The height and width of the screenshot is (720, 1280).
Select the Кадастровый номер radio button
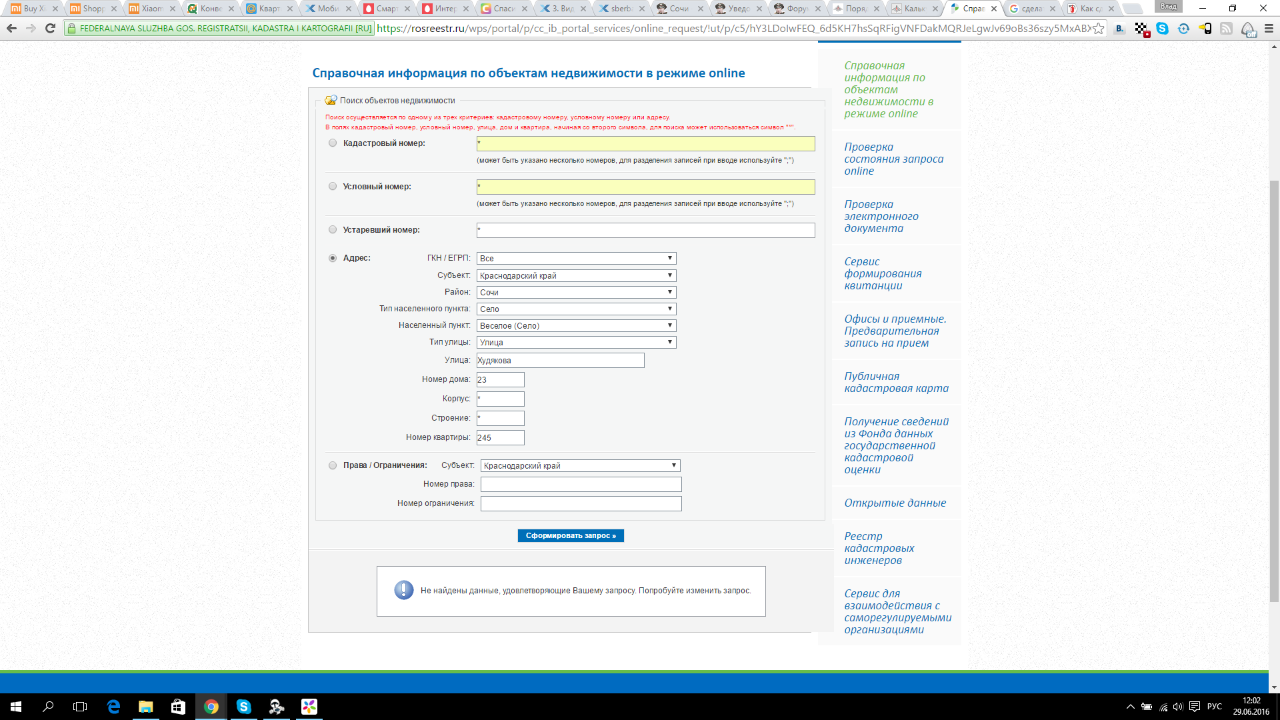pyautogui.click(x=333, y=143)
